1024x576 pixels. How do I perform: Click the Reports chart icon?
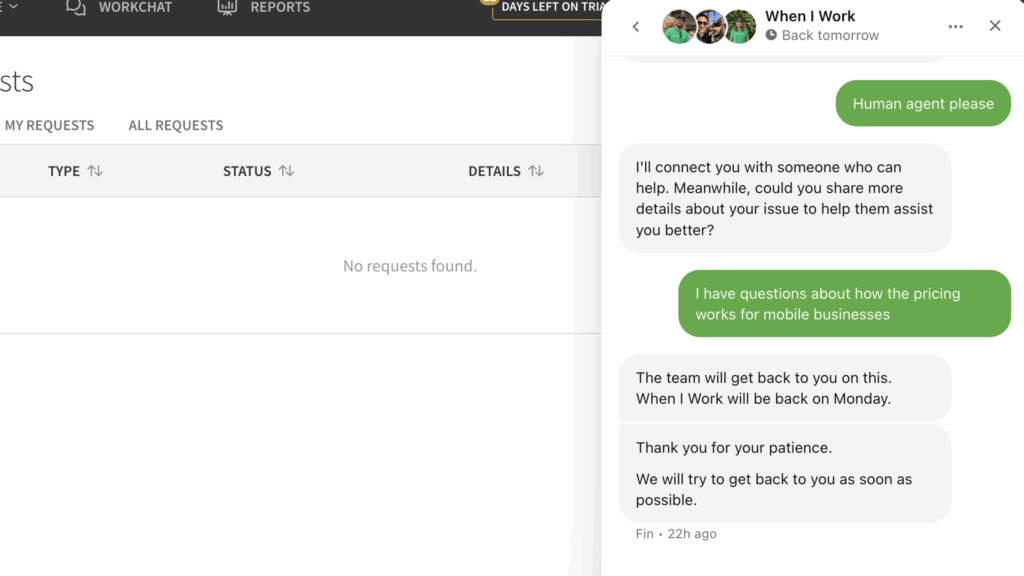pos(227,7)
